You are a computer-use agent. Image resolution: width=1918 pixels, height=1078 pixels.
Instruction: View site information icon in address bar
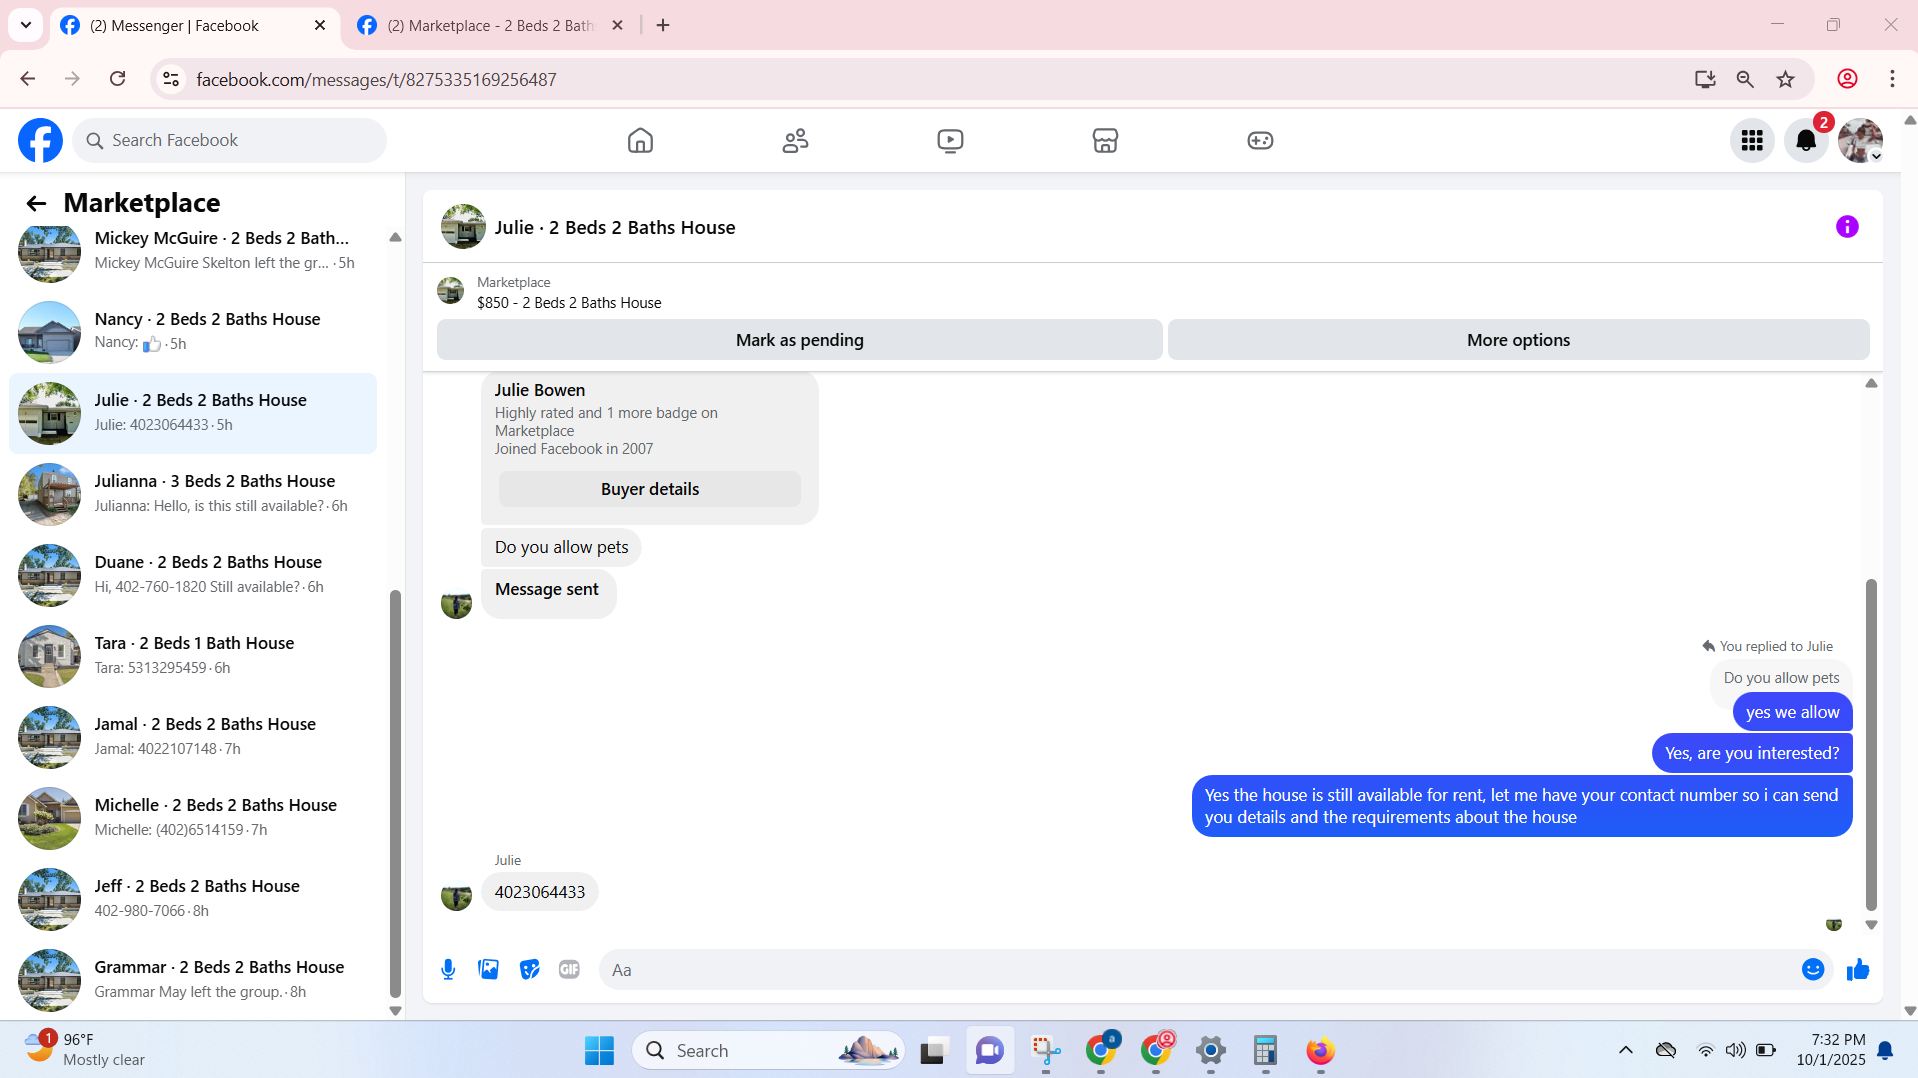[171, 79]
